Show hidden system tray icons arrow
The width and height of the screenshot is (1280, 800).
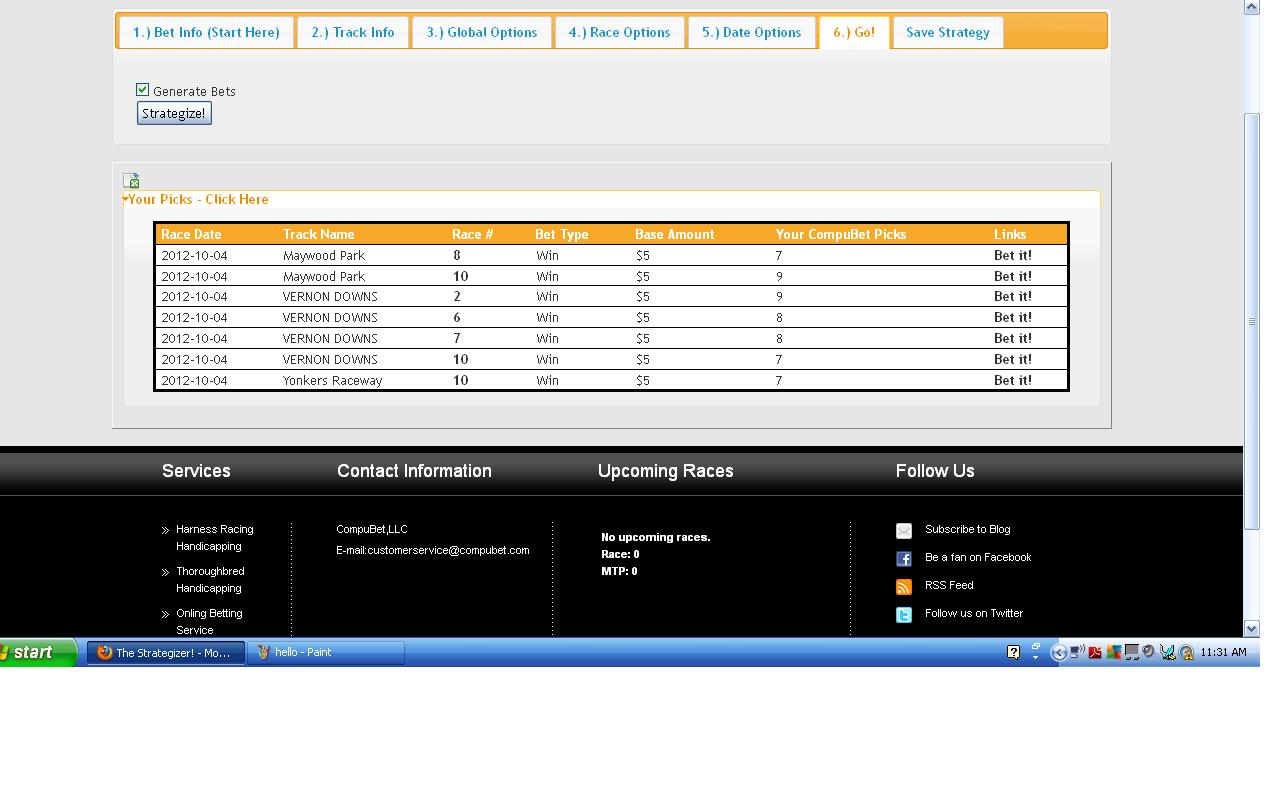pyautogui.click(x=1059, y=653)
